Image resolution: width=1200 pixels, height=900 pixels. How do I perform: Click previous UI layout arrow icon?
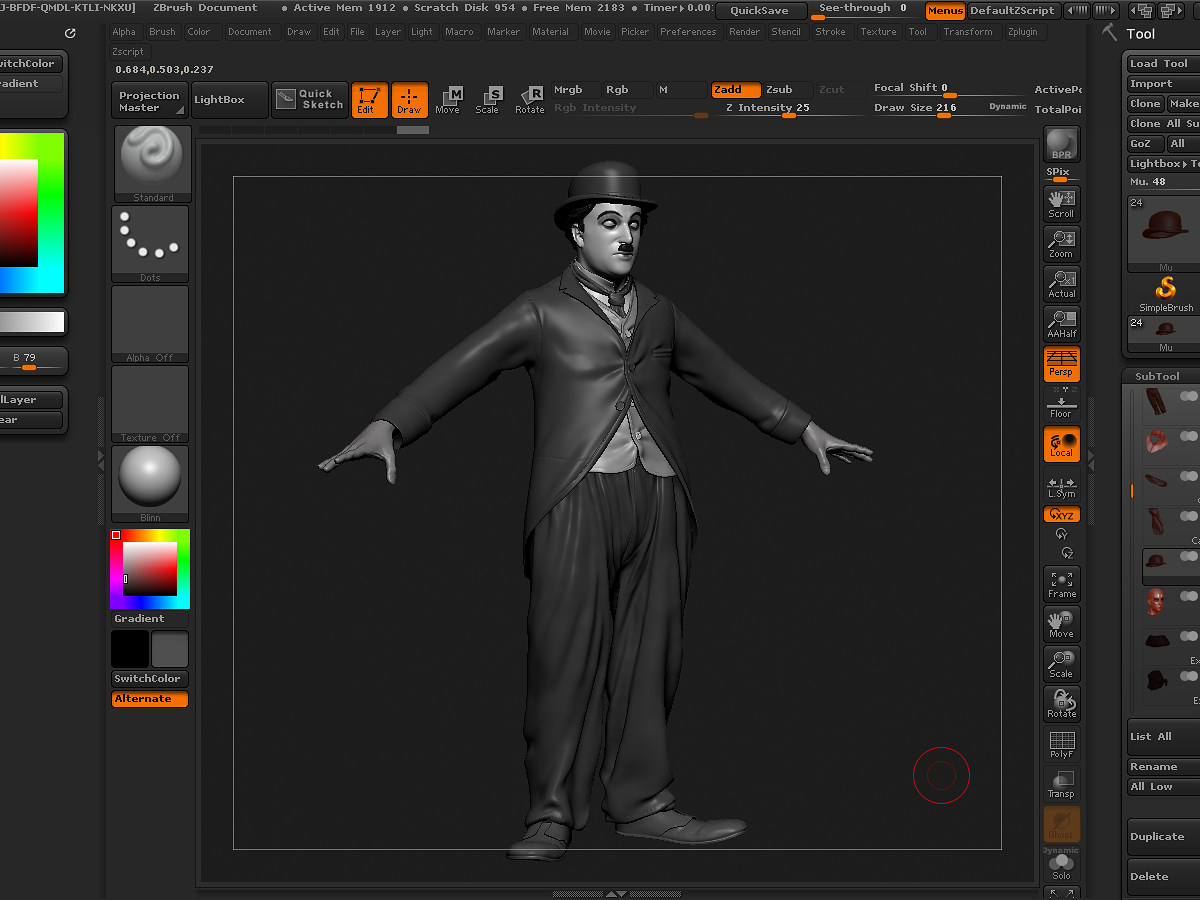pos(1077,11)
